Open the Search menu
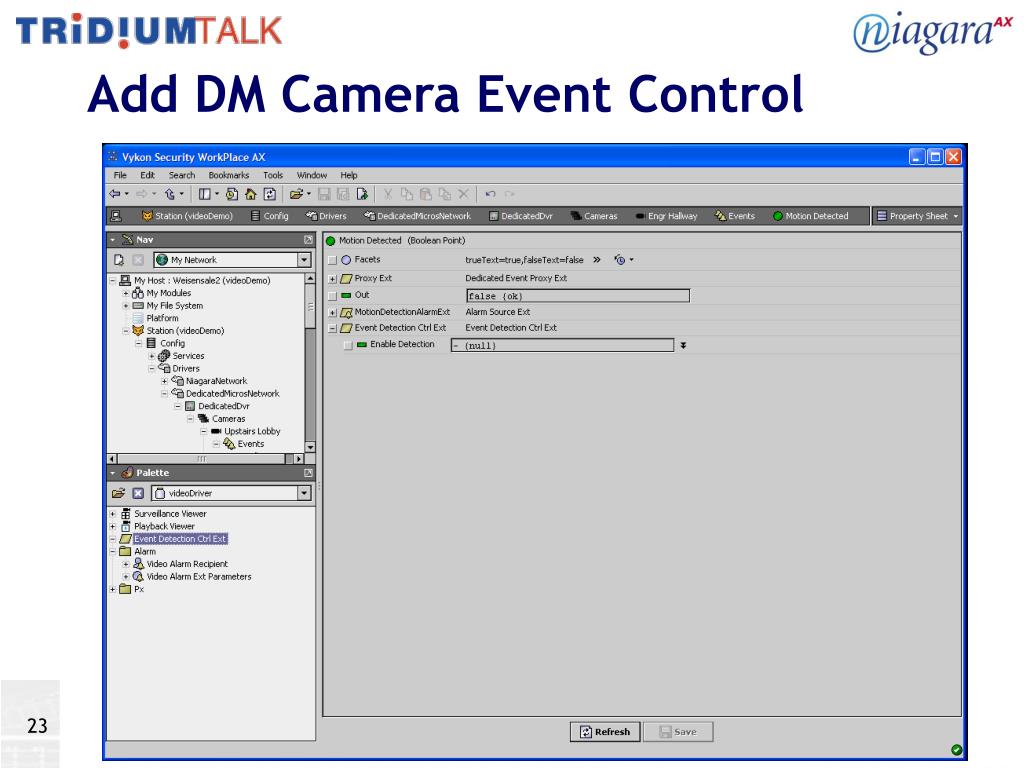The height and width of the screenshot is (768, 1024). point(182,175)
